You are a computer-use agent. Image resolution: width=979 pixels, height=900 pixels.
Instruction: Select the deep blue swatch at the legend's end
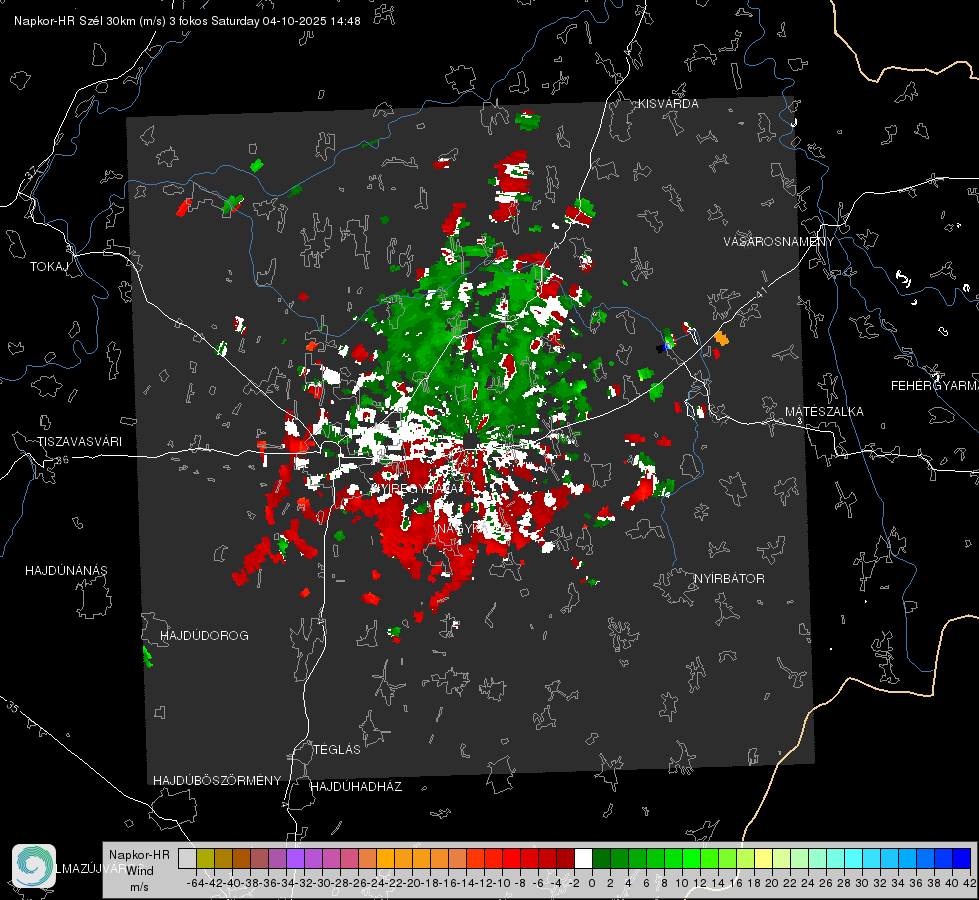click(962, 858)
